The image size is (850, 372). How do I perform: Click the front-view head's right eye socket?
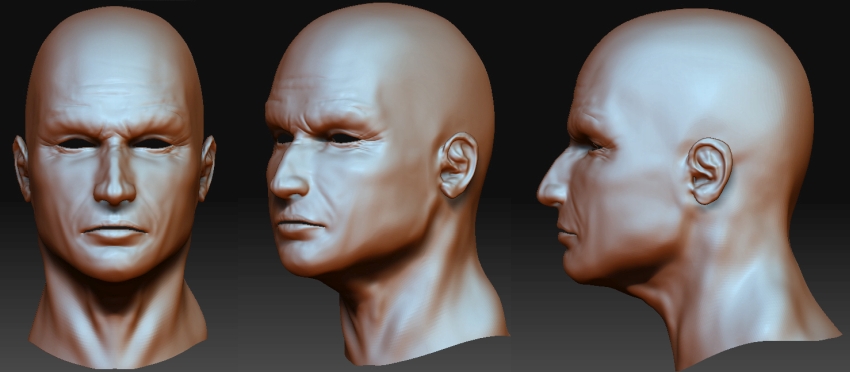click(151, 143)
